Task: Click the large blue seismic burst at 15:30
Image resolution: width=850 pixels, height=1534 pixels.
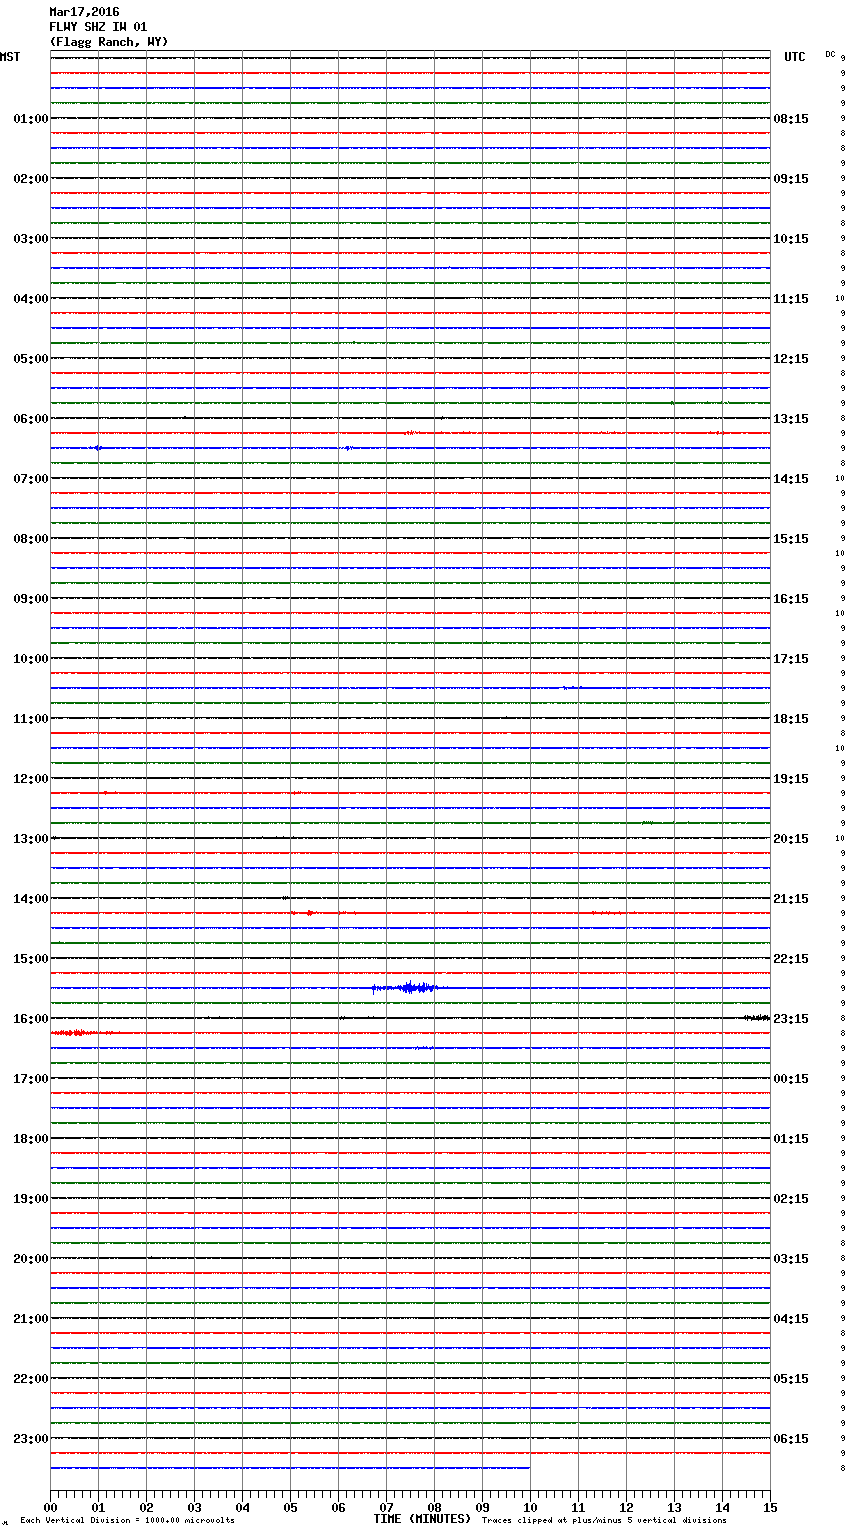Action: tap(405, 988)
